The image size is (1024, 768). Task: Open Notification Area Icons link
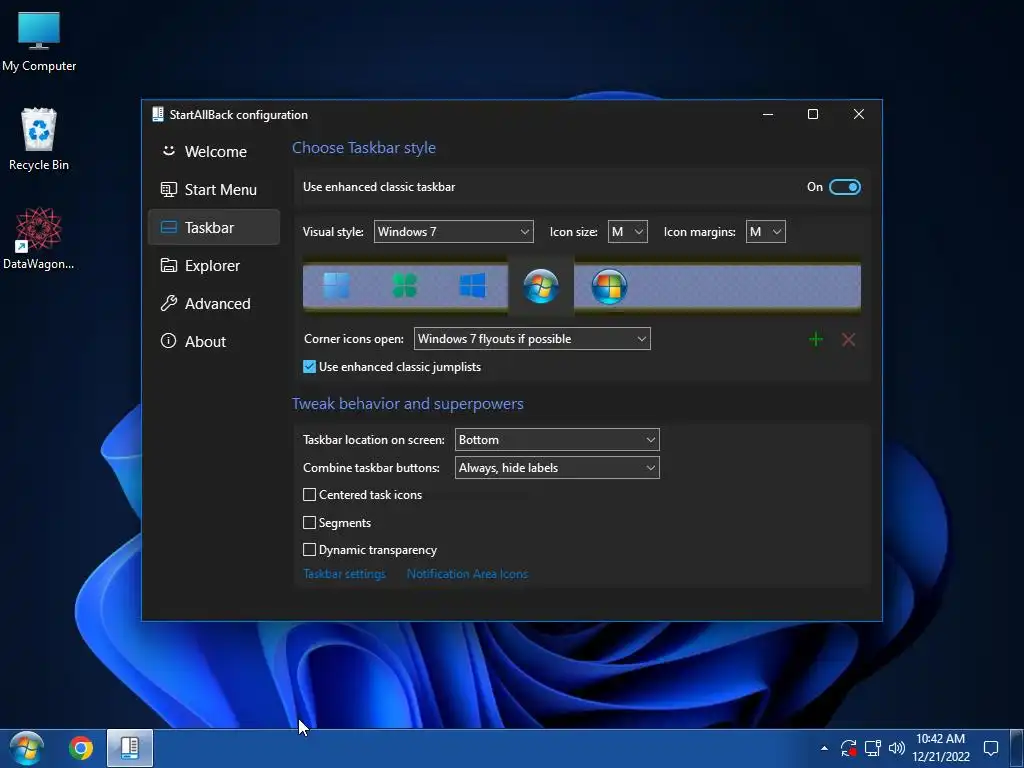point(467,573)
